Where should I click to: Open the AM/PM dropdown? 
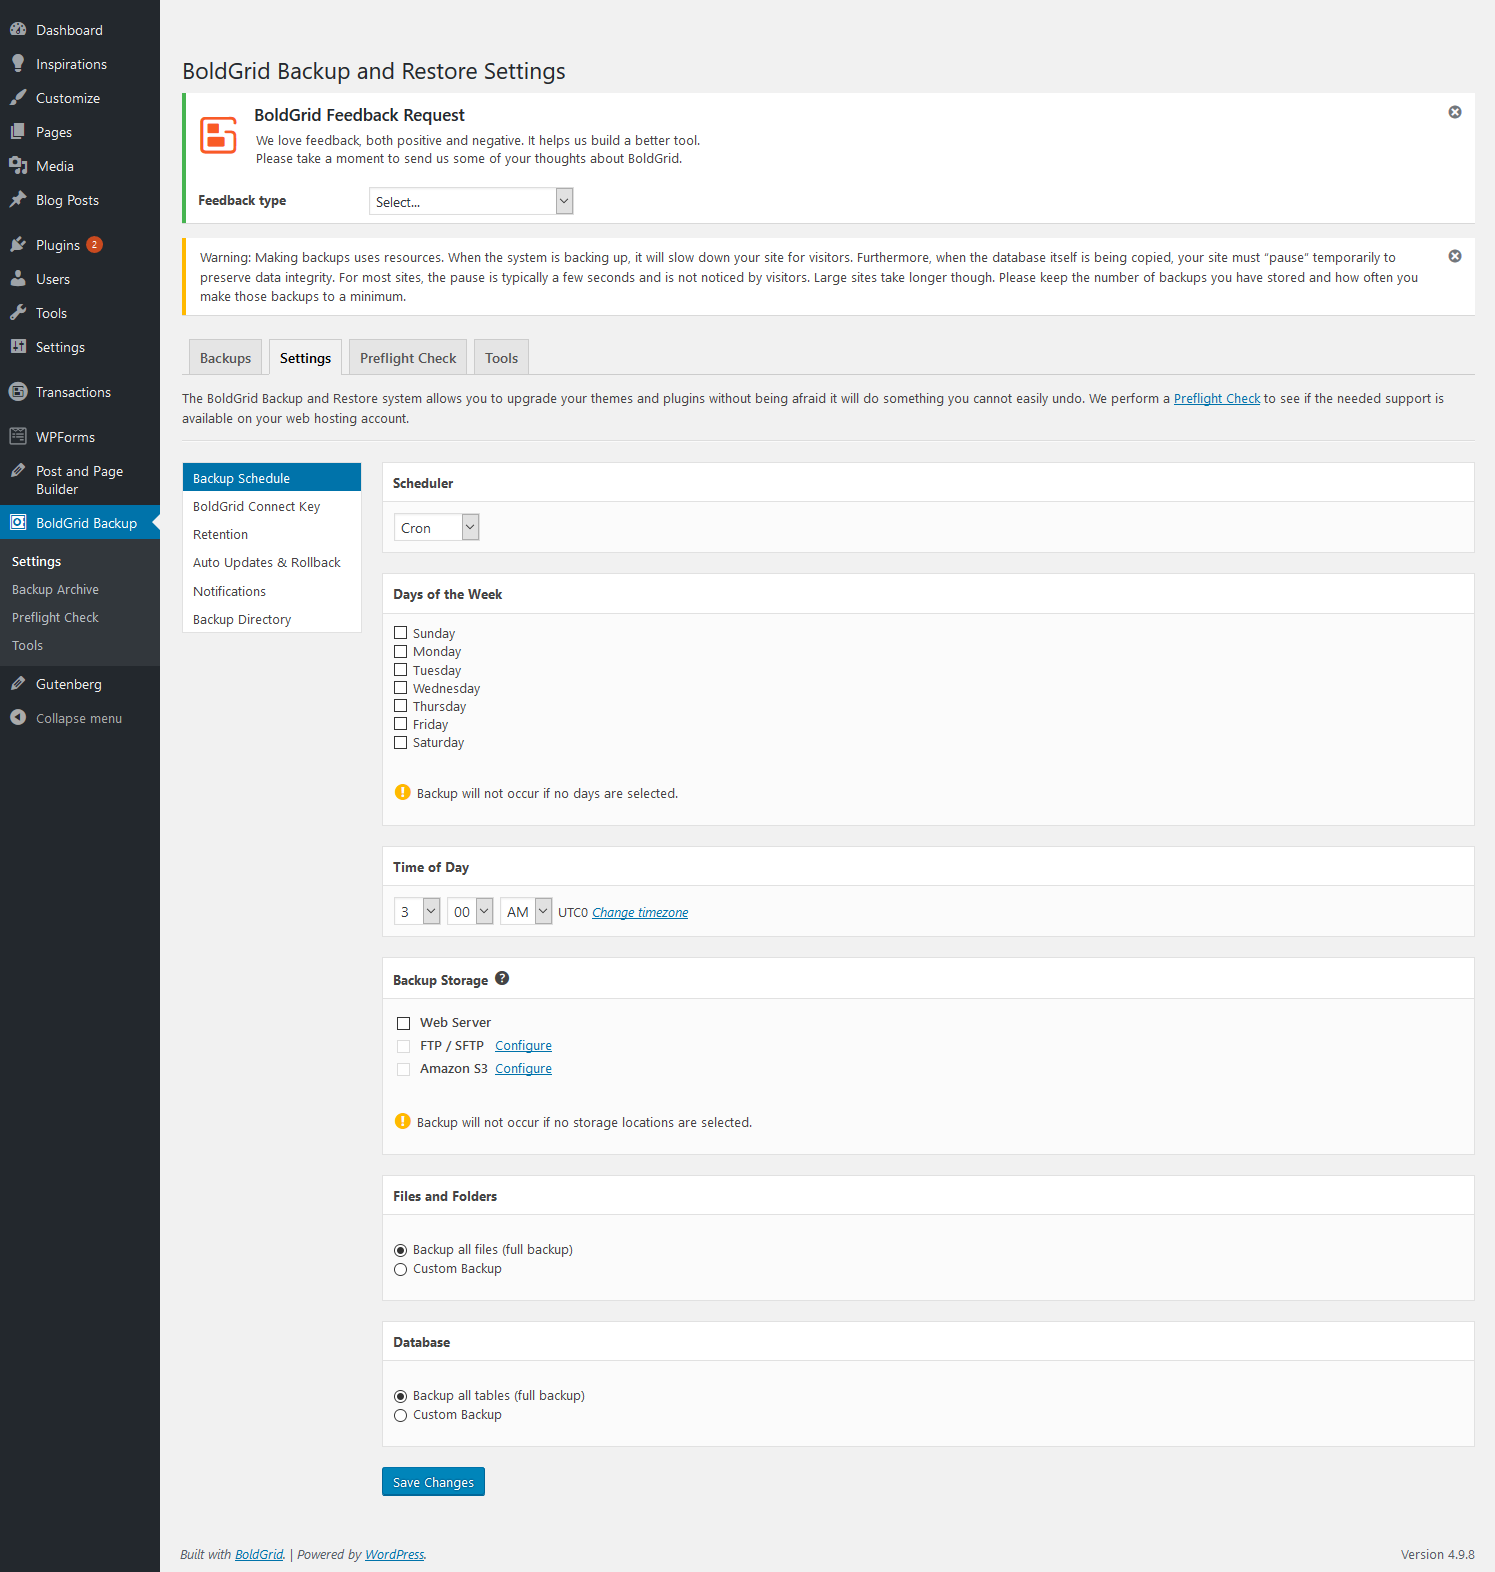[526, 911]
